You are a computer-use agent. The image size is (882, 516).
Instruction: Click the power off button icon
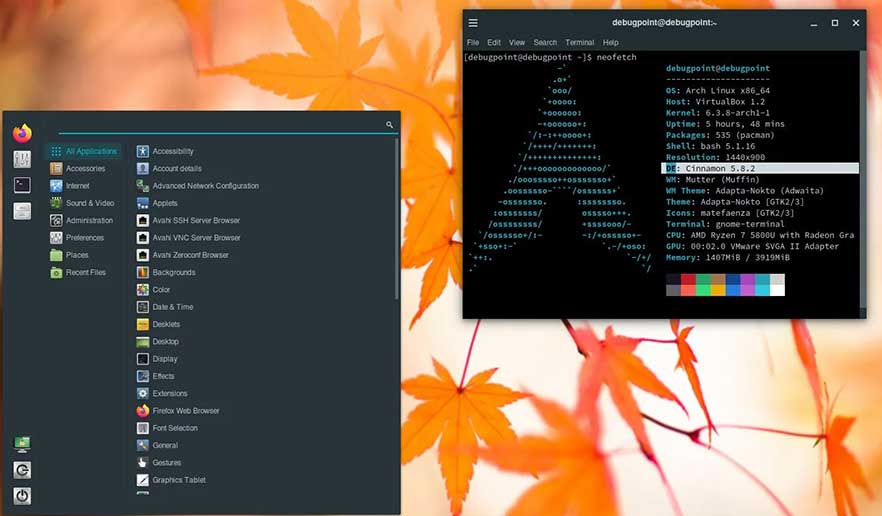pos(22,496)
